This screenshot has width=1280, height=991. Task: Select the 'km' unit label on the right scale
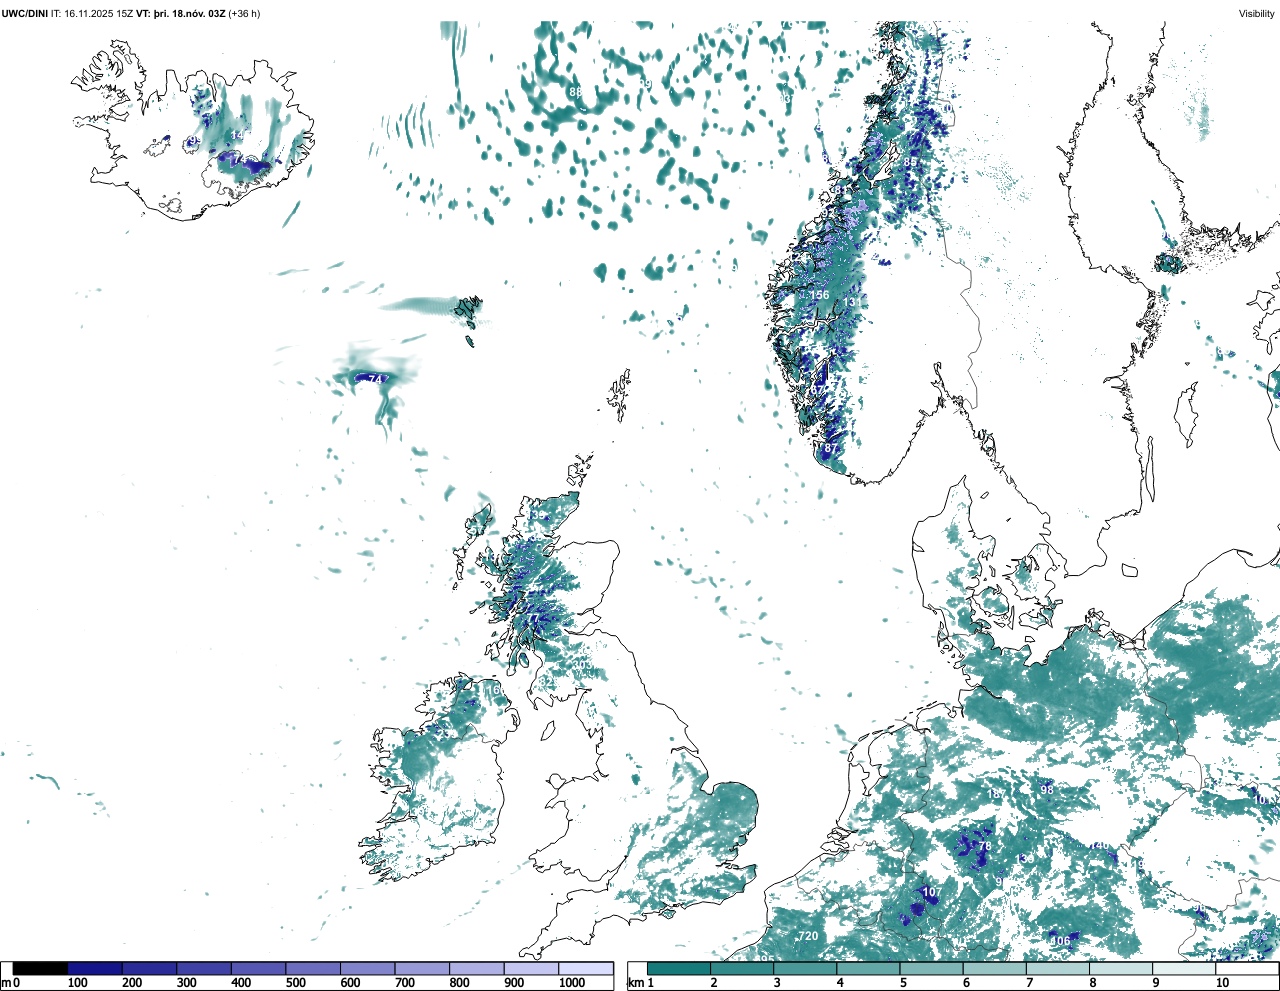coord(635,983)
